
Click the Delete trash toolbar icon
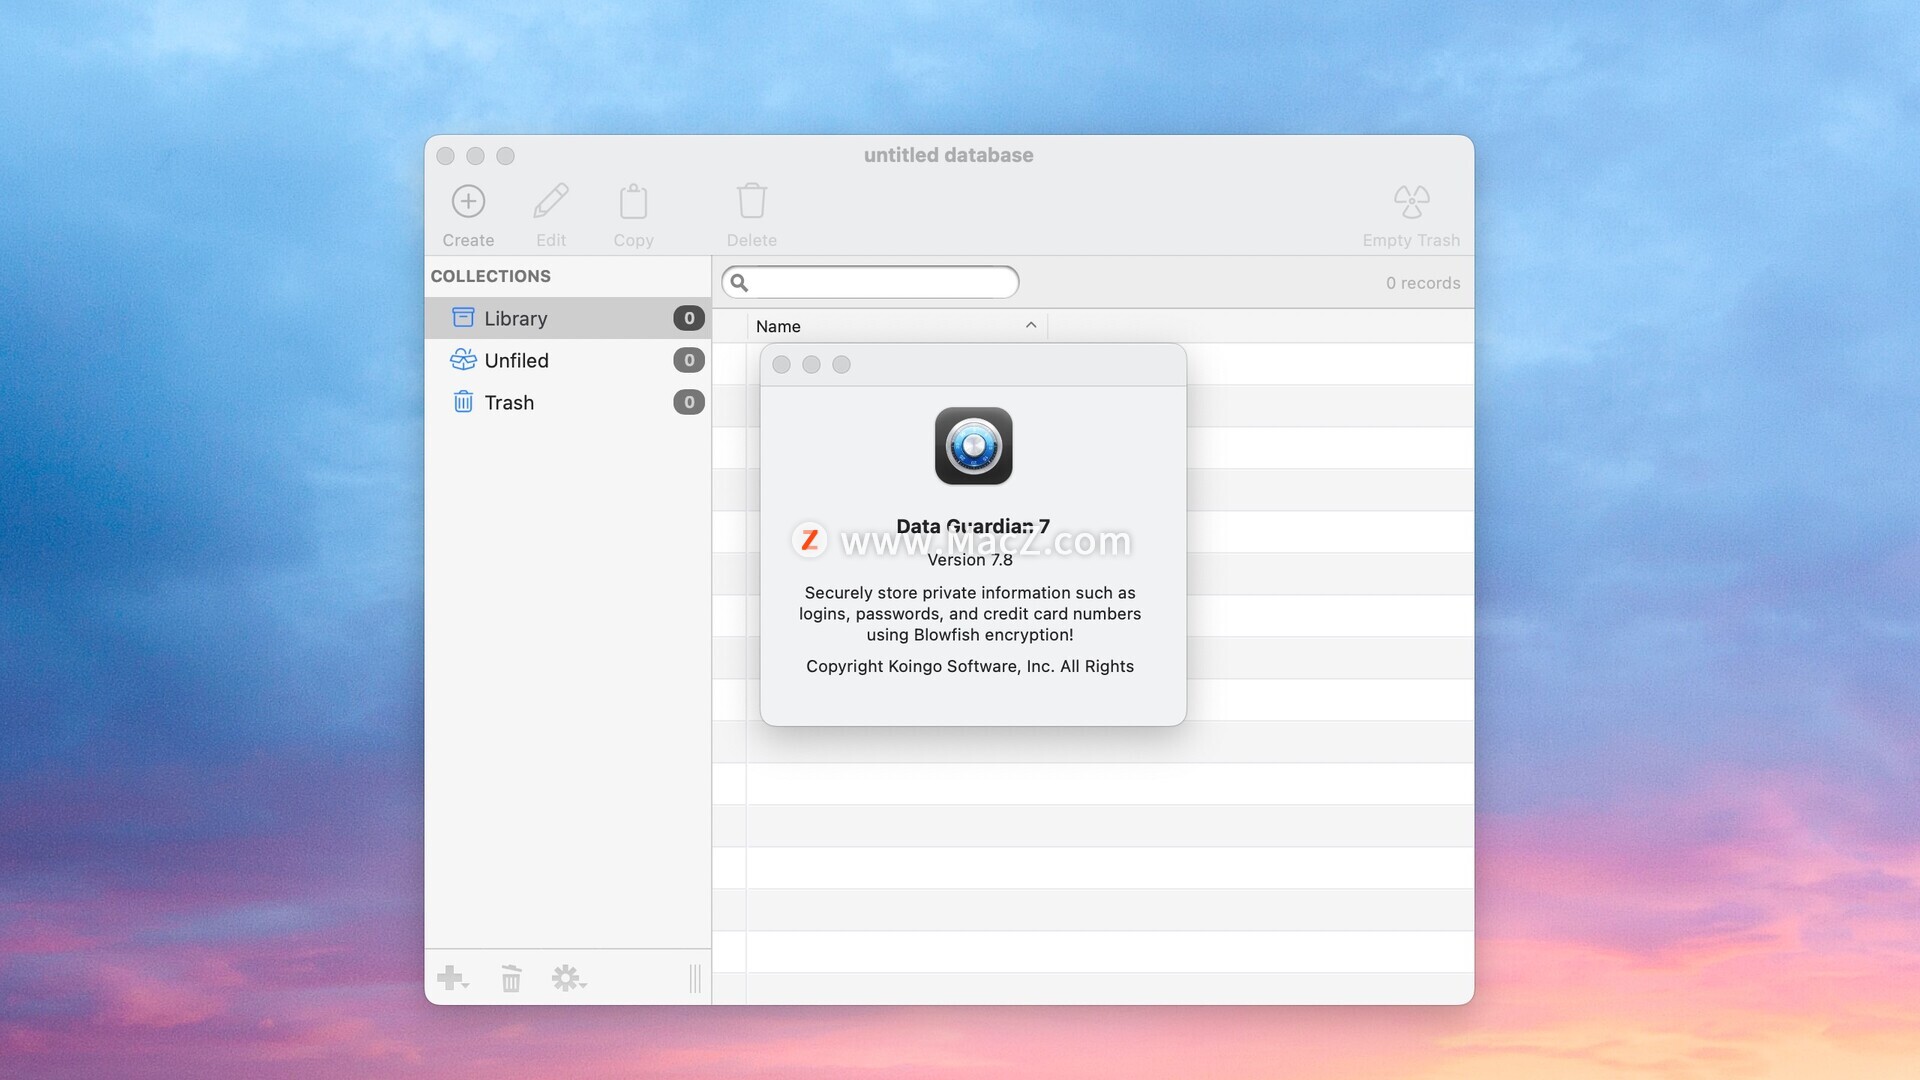[x=751, y=202]
